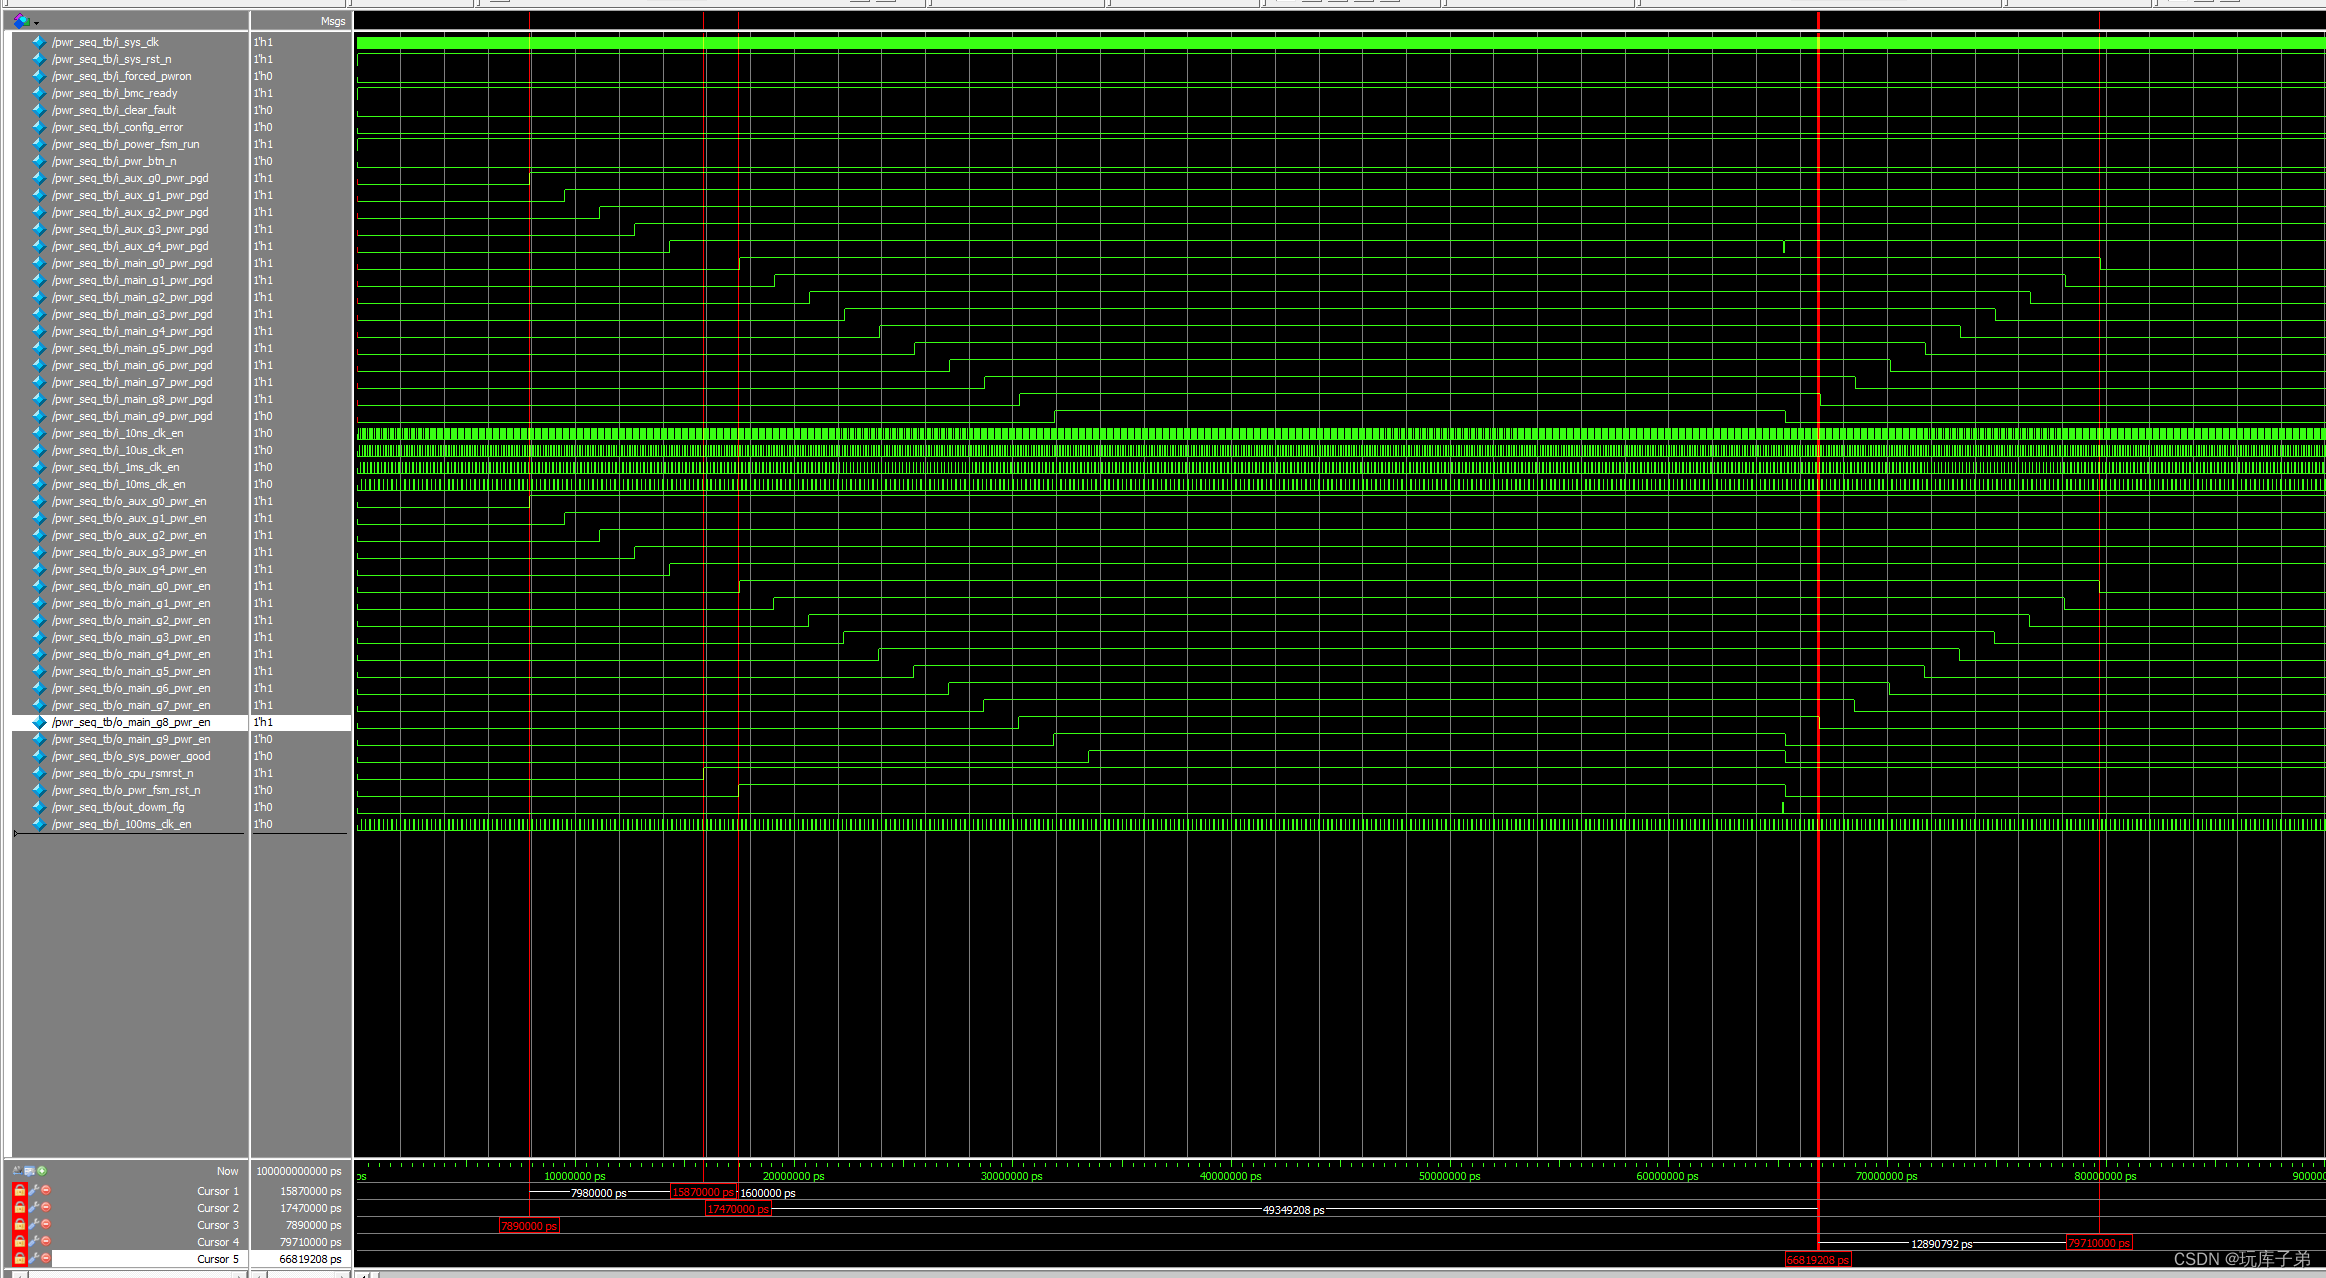Click the Now label in the cursor pane

pyautogui.click(x=228, y=1171)
